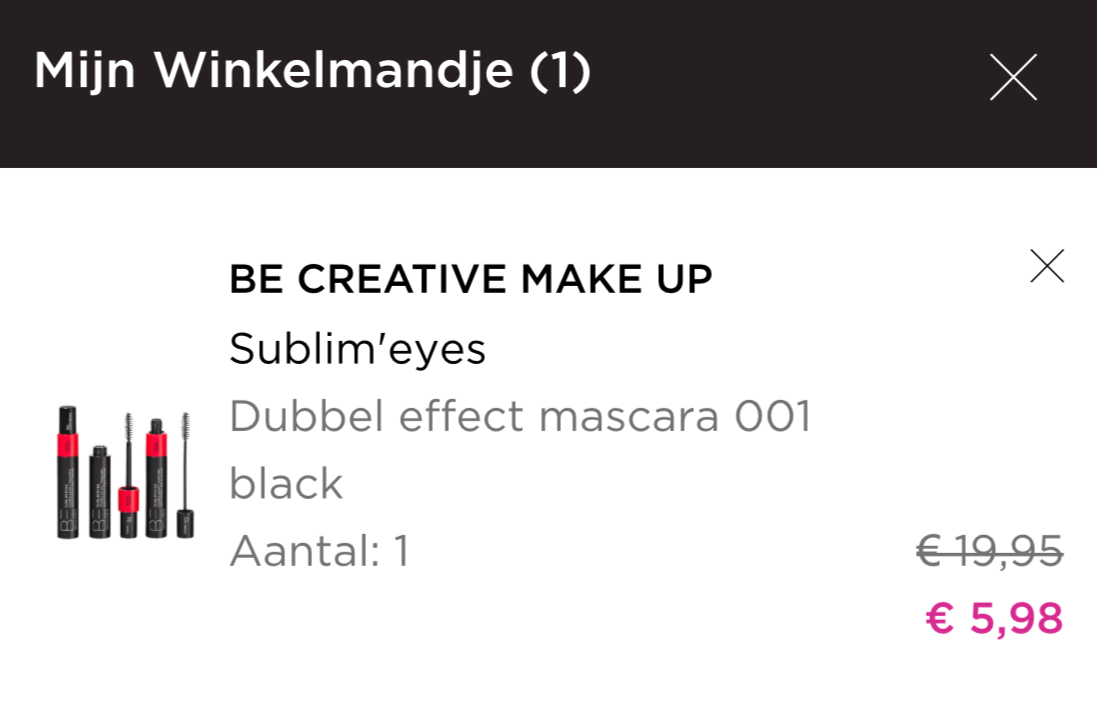Image resolution: width=1097 pixels, height=707 pixels.
Task: Select the brand name above the product title
Action: [470, 279]
